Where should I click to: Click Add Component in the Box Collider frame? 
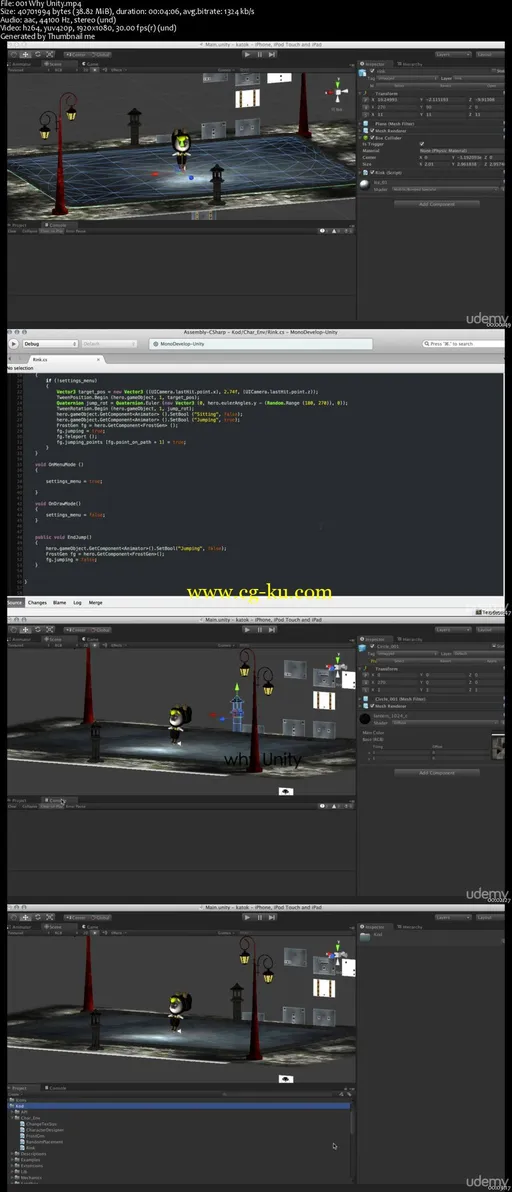point(436,204)
